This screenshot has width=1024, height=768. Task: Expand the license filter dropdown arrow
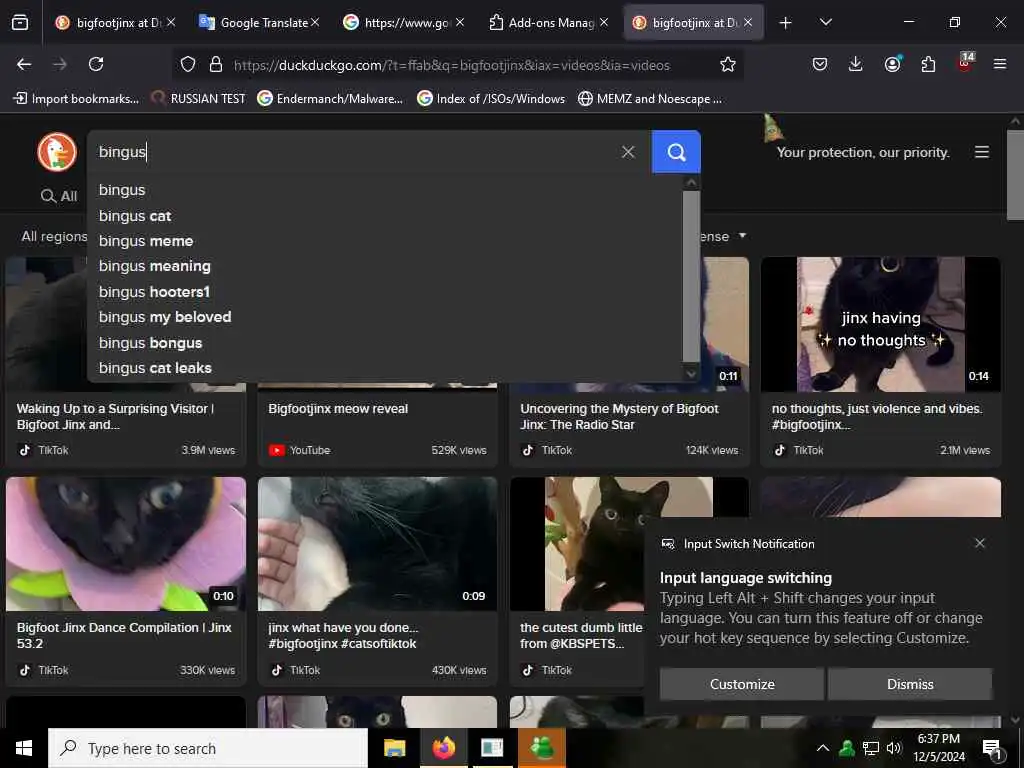tap(743, 236)
